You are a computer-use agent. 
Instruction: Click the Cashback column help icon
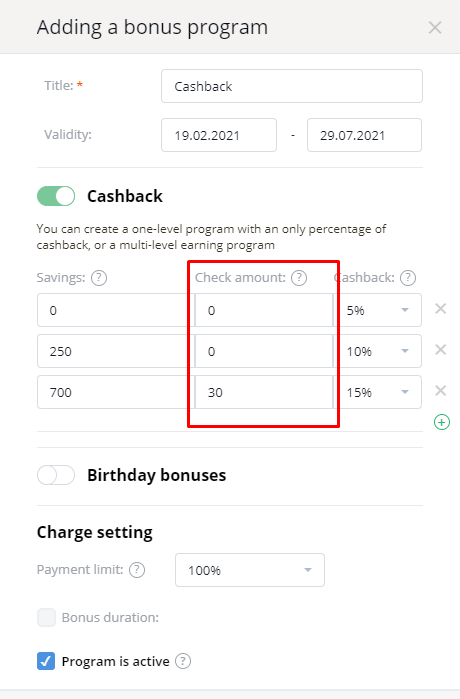[408, 278]
